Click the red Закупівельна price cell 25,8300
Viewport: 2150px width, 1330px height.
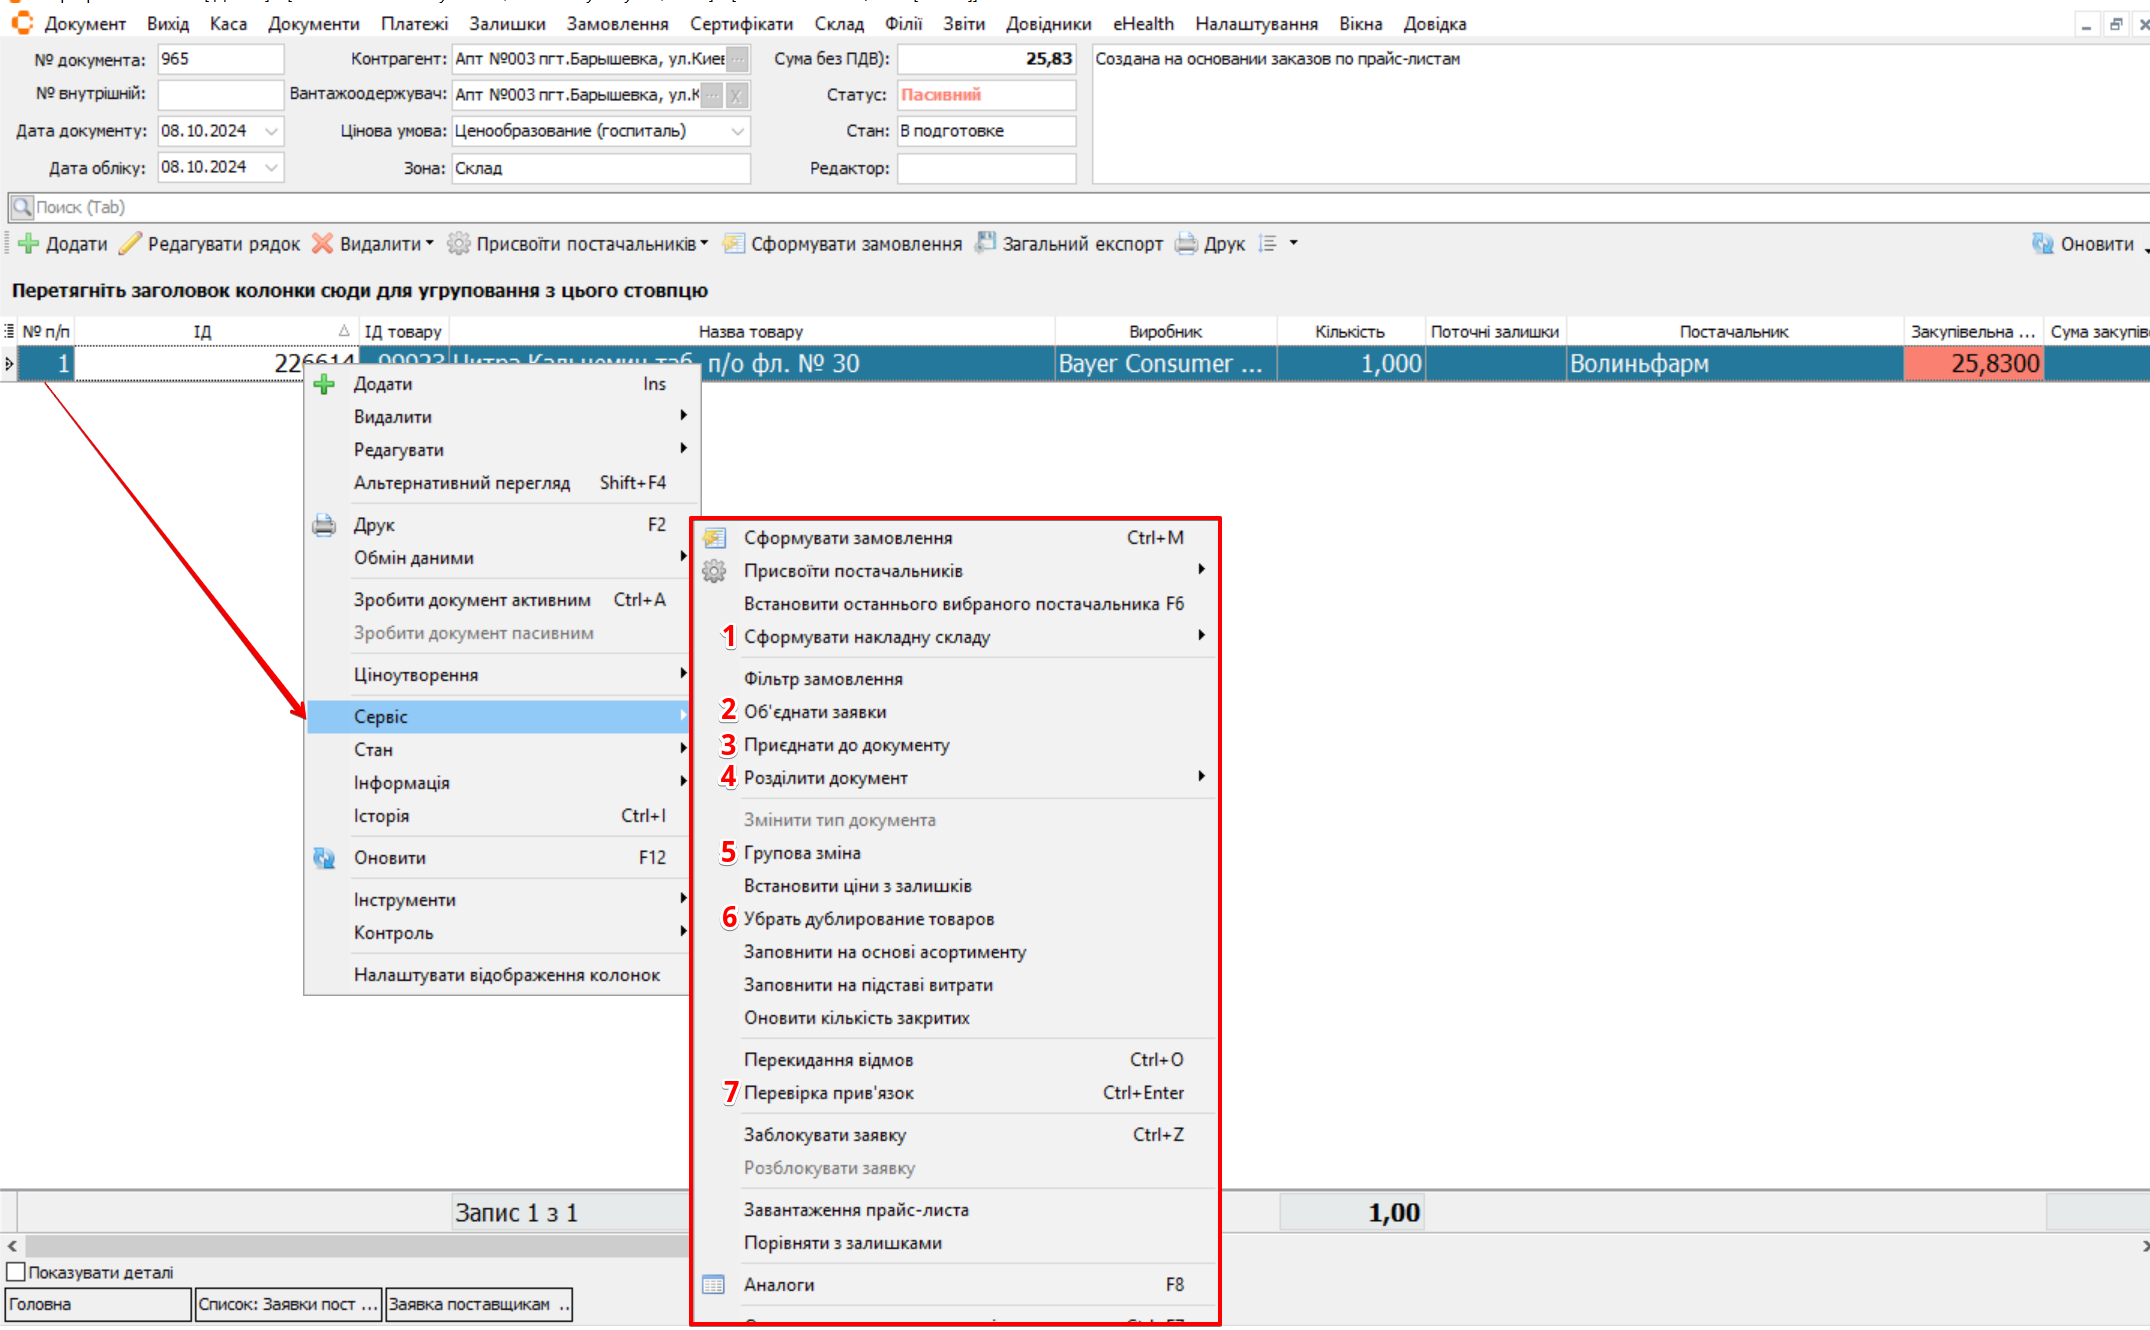tap(1972, 364)
